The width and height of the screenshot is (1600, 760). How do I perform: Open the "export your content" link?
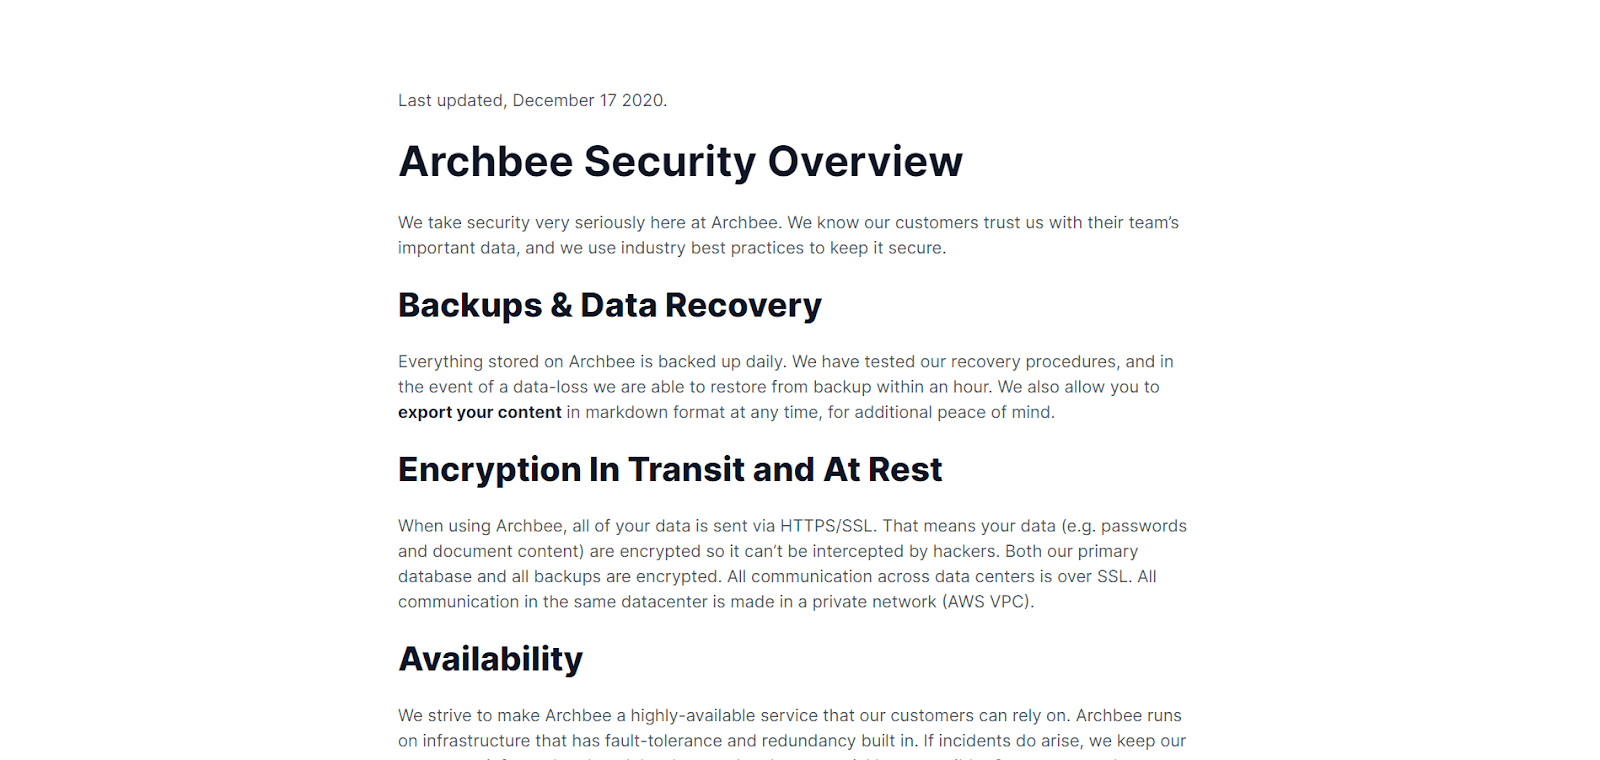[x=479, y=412]
